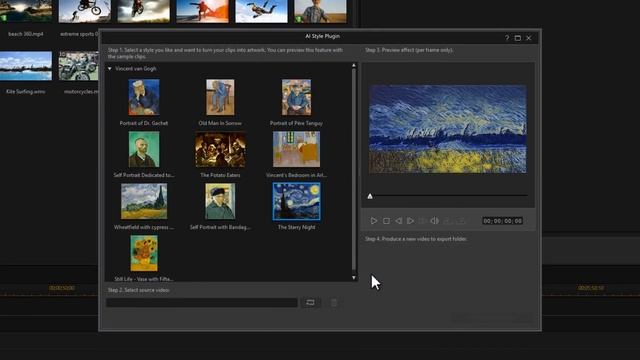The height and width of the screenshot is (360, 640).
Task: Select Portrait of Dr. Gachet style thumbnail
Action: tap(144, 97)
